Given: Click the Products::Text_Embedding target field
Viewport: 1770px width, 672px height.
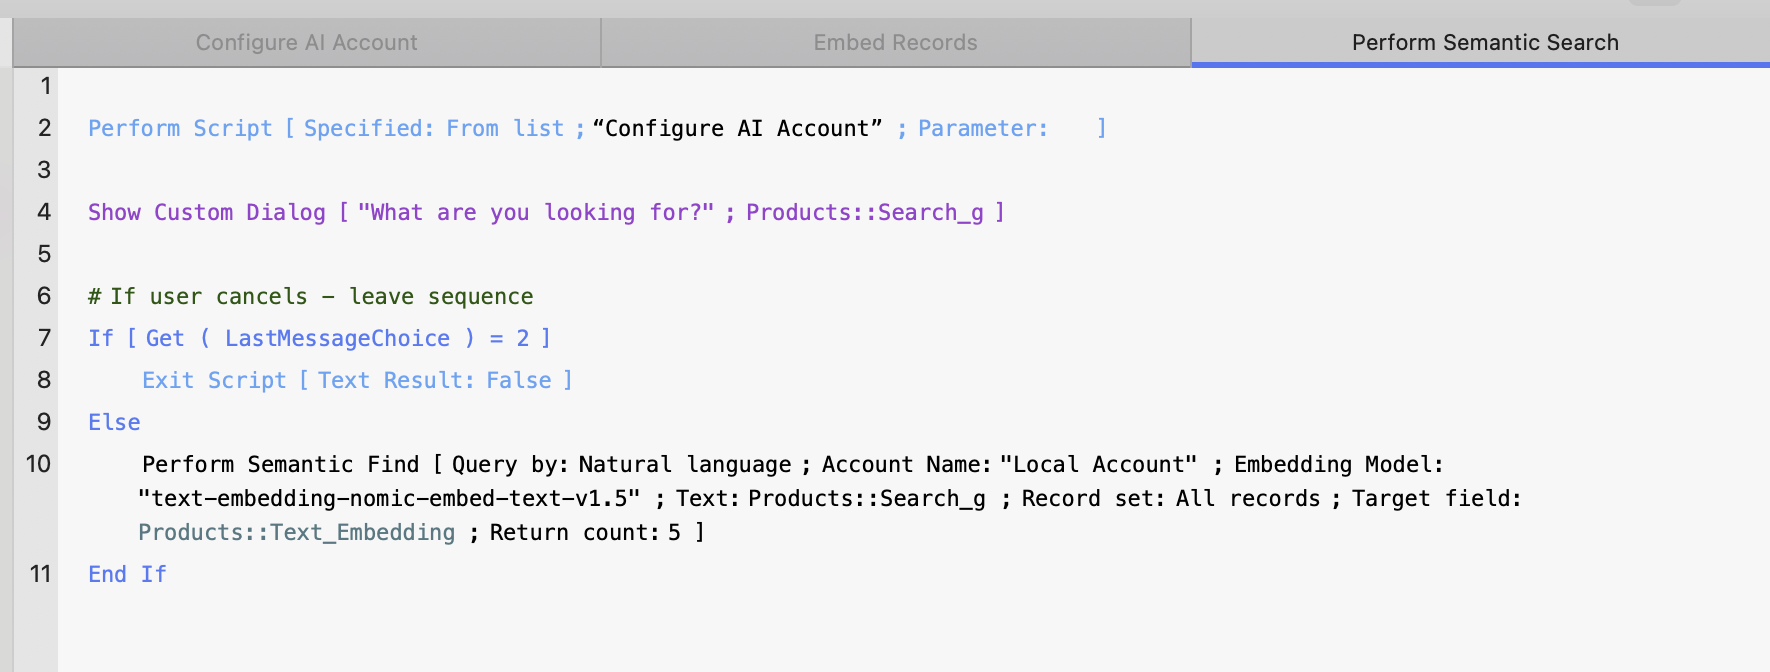Looking at the screenshot, I should 297,532.
